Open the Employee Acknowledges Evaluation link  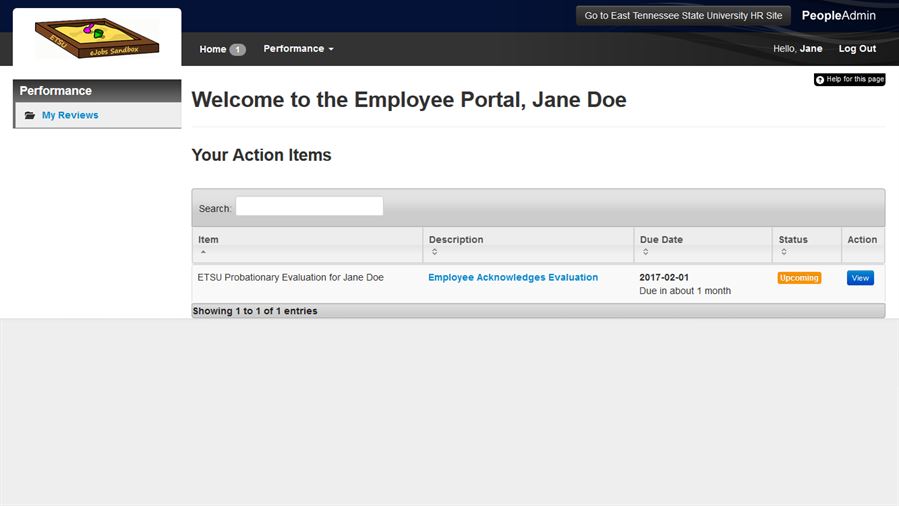click(x=513, y=278)
